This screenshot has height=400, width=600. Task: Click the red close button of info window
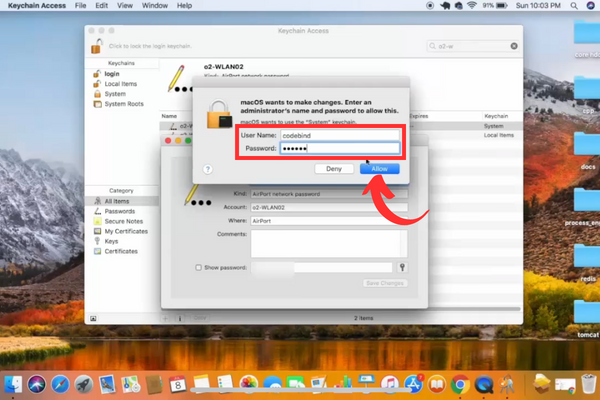pyautogui.click(x=168, y=140)
